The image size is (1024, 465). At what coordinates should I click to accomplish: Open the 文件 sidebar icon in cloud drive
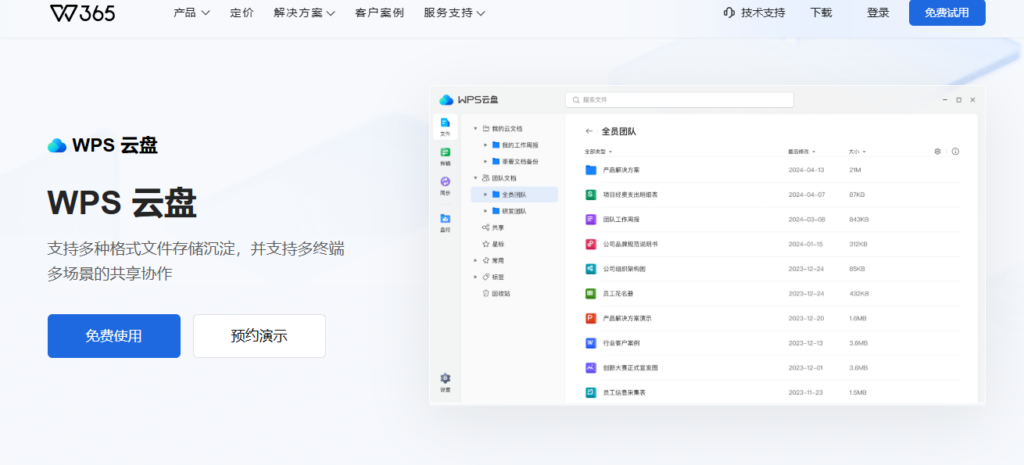pyautogui.click(x=445, y=126)
